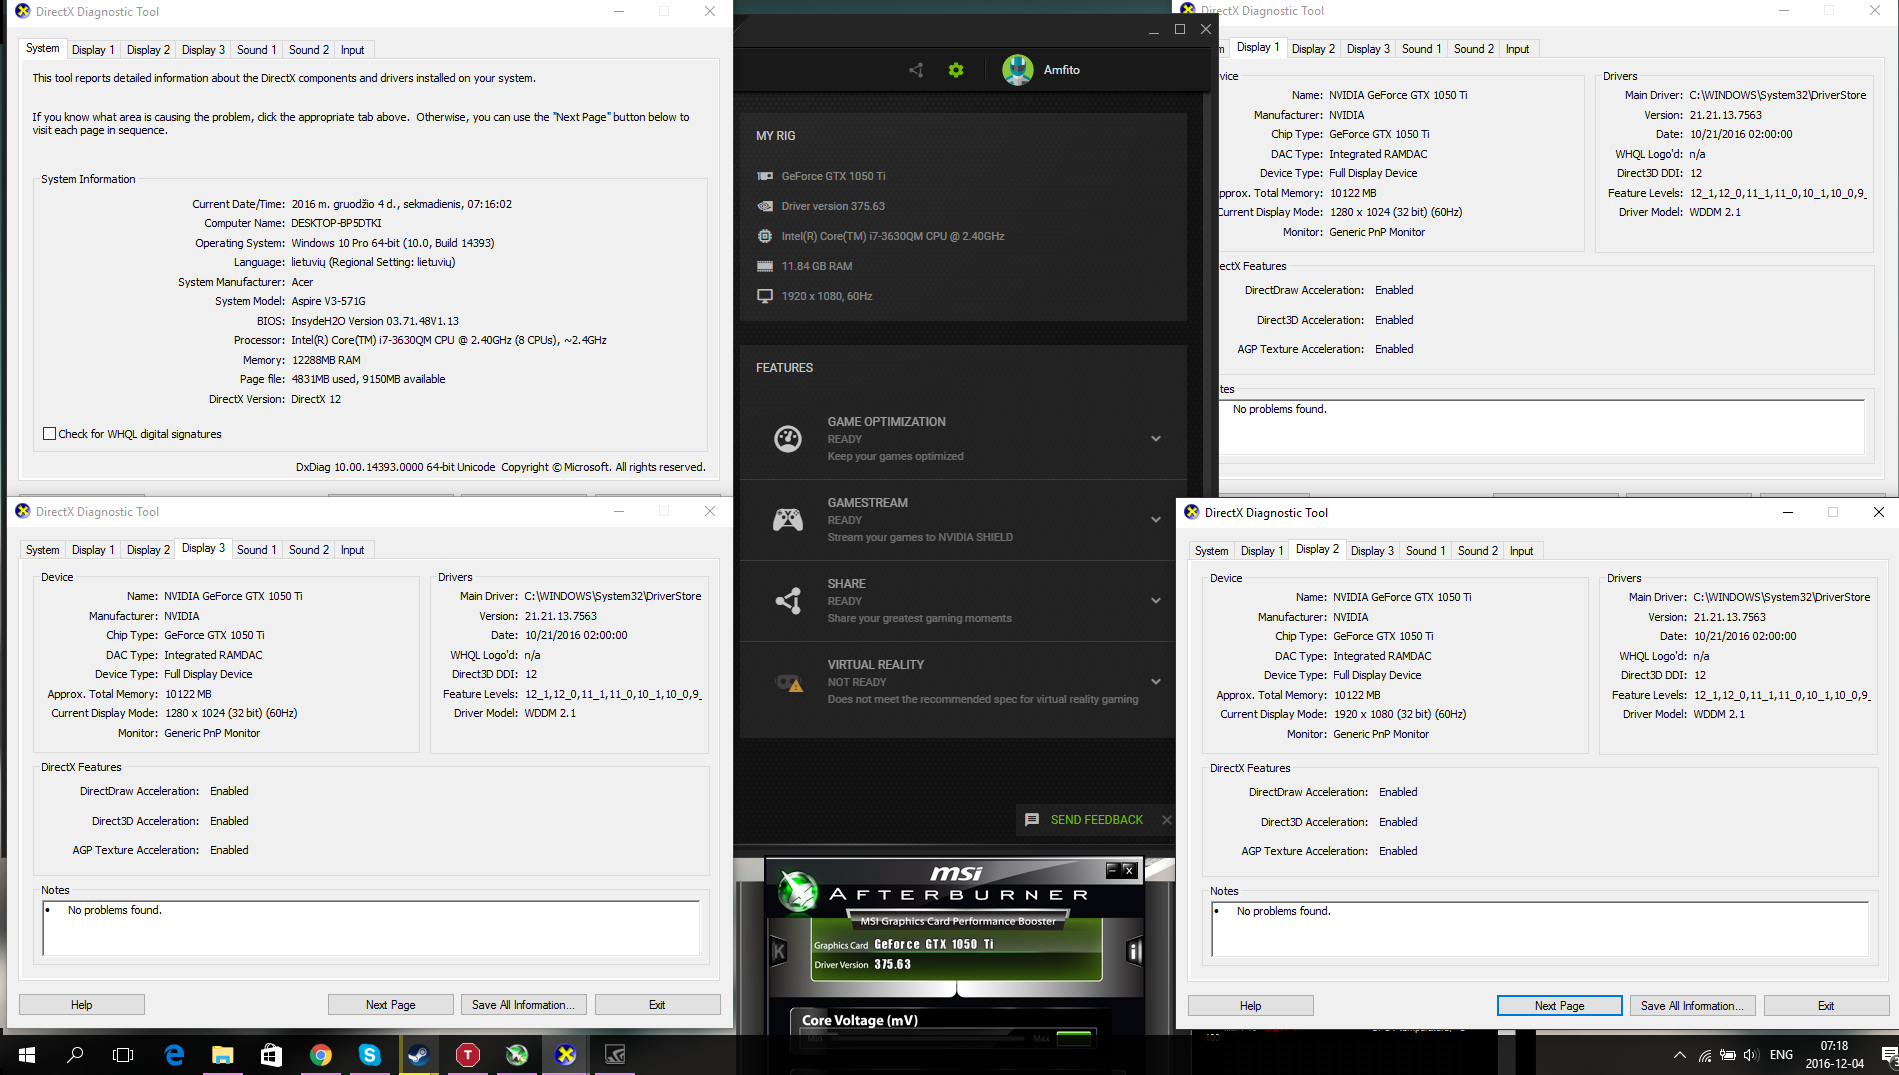Open Steam from the taskbar
Screen dimensions: 1899x1075
418,1054
